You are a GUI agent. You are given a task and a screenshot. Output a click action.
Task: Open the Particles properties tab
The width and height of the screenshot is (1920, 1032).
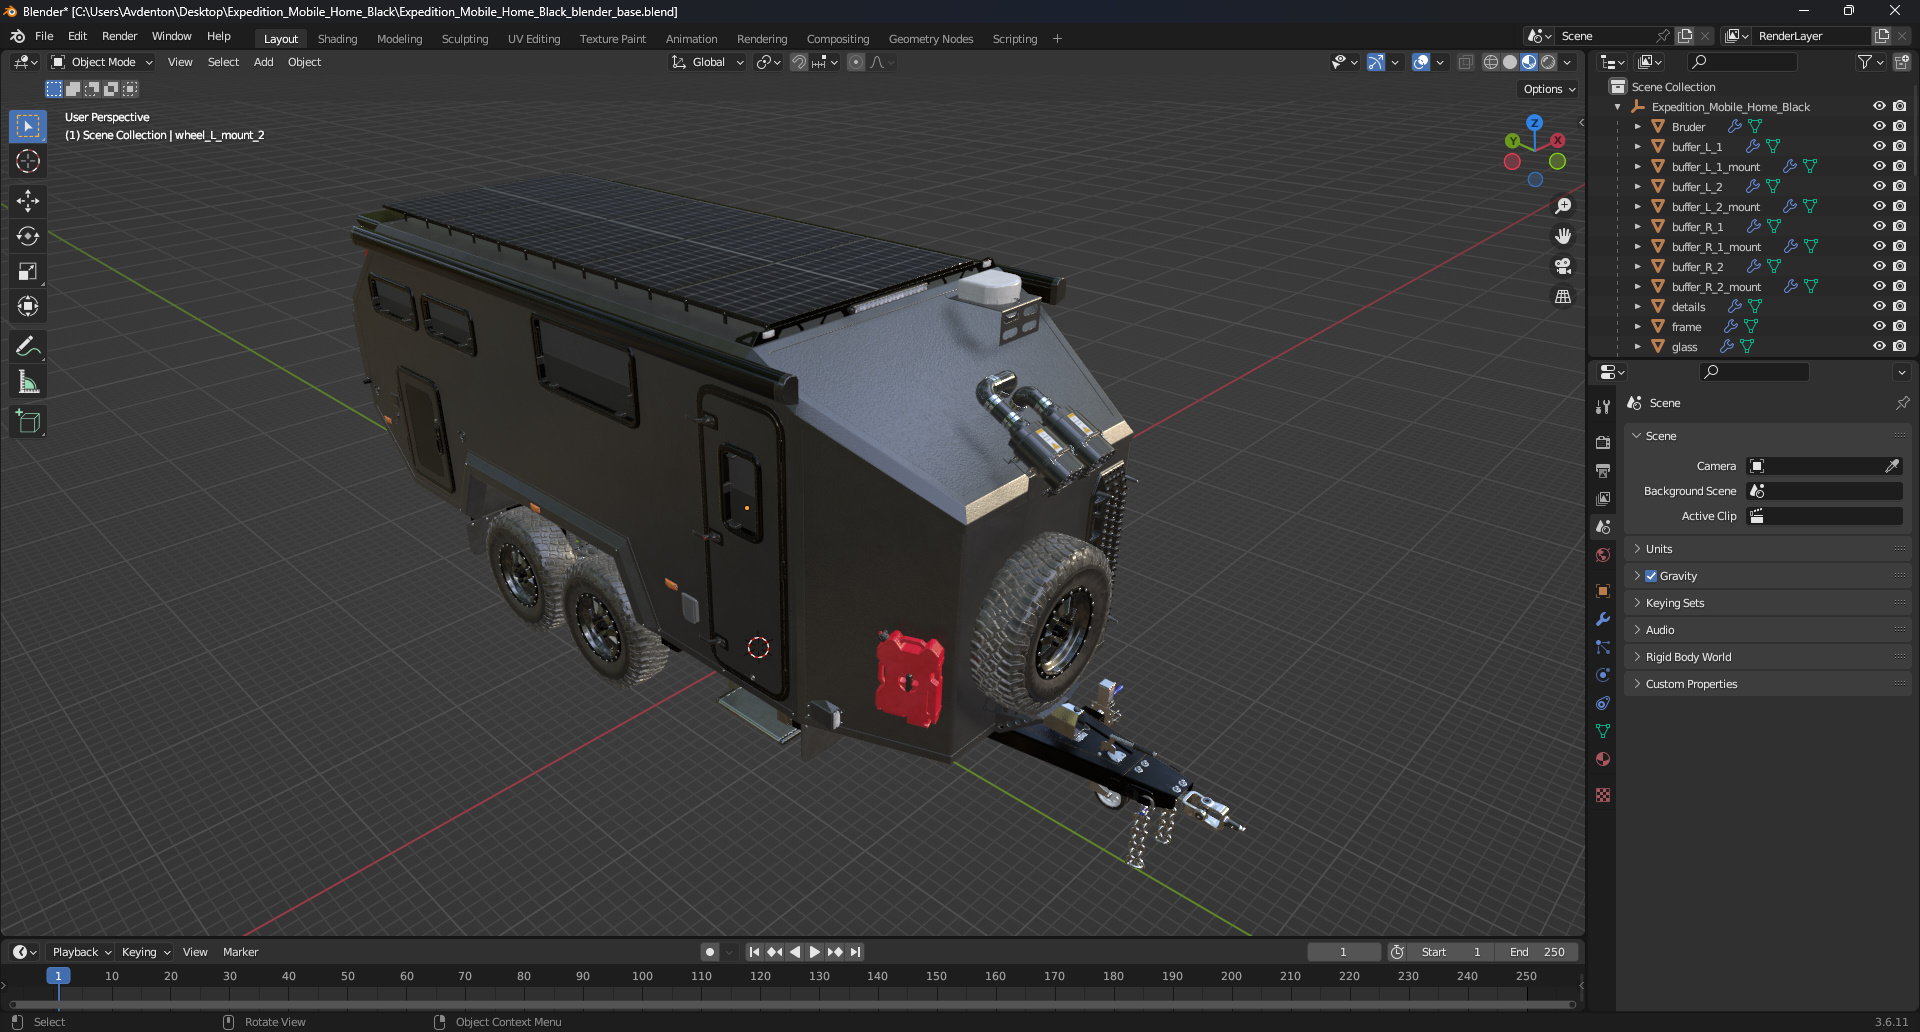(1603, 647)
